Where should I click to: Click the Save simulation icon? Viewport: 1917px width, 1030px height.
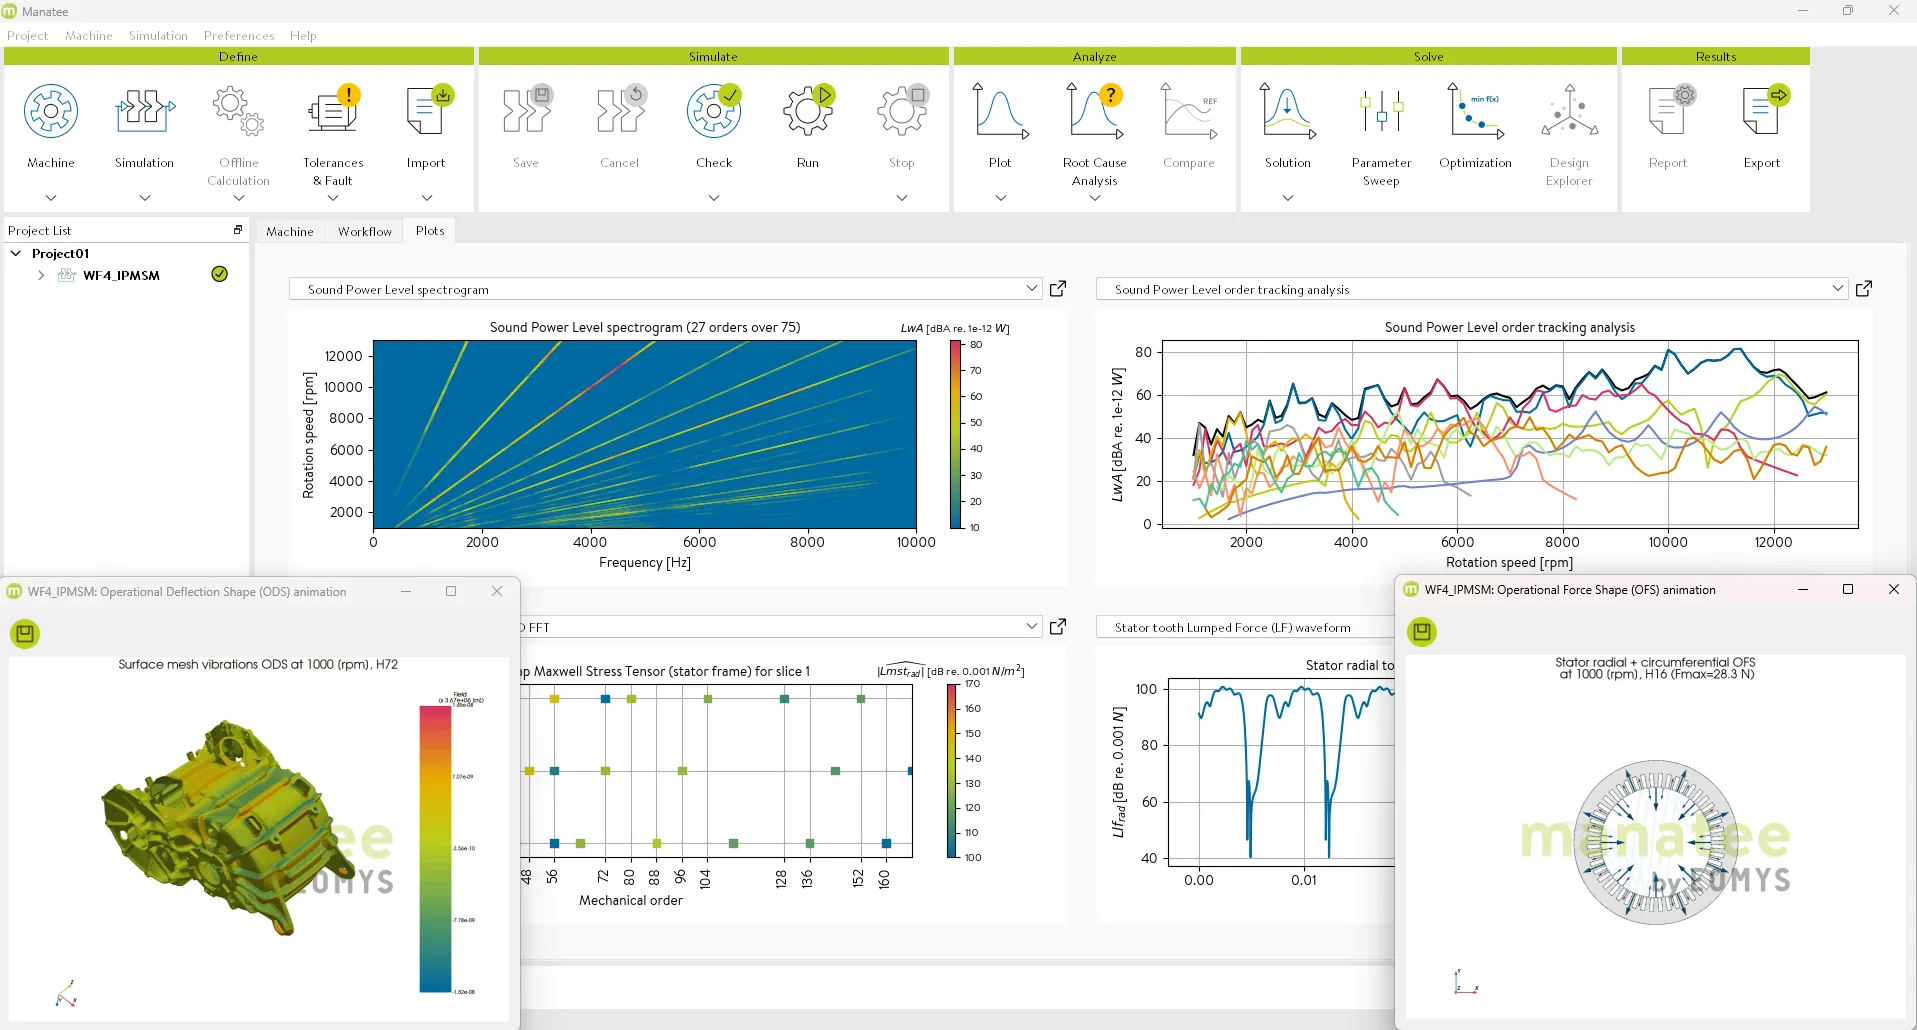pos(526,111)
